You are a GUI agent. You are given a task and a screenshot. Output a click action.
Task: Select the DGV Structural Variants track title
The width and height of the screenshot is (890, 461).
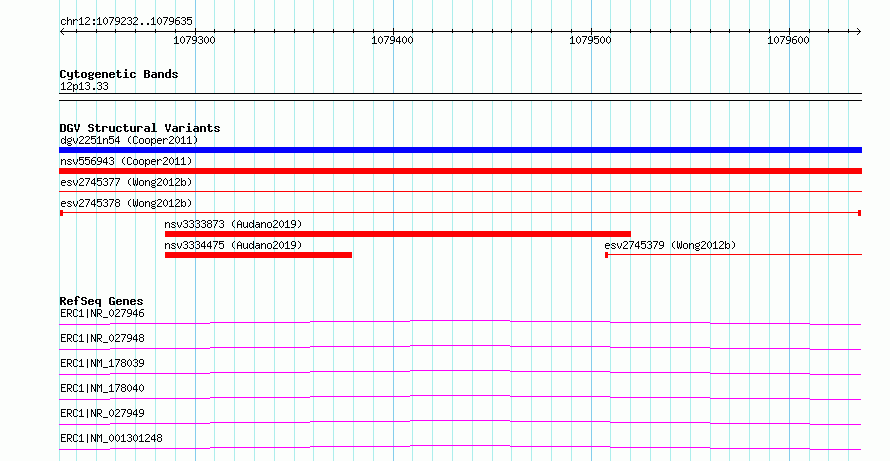[x=140, y=128]
